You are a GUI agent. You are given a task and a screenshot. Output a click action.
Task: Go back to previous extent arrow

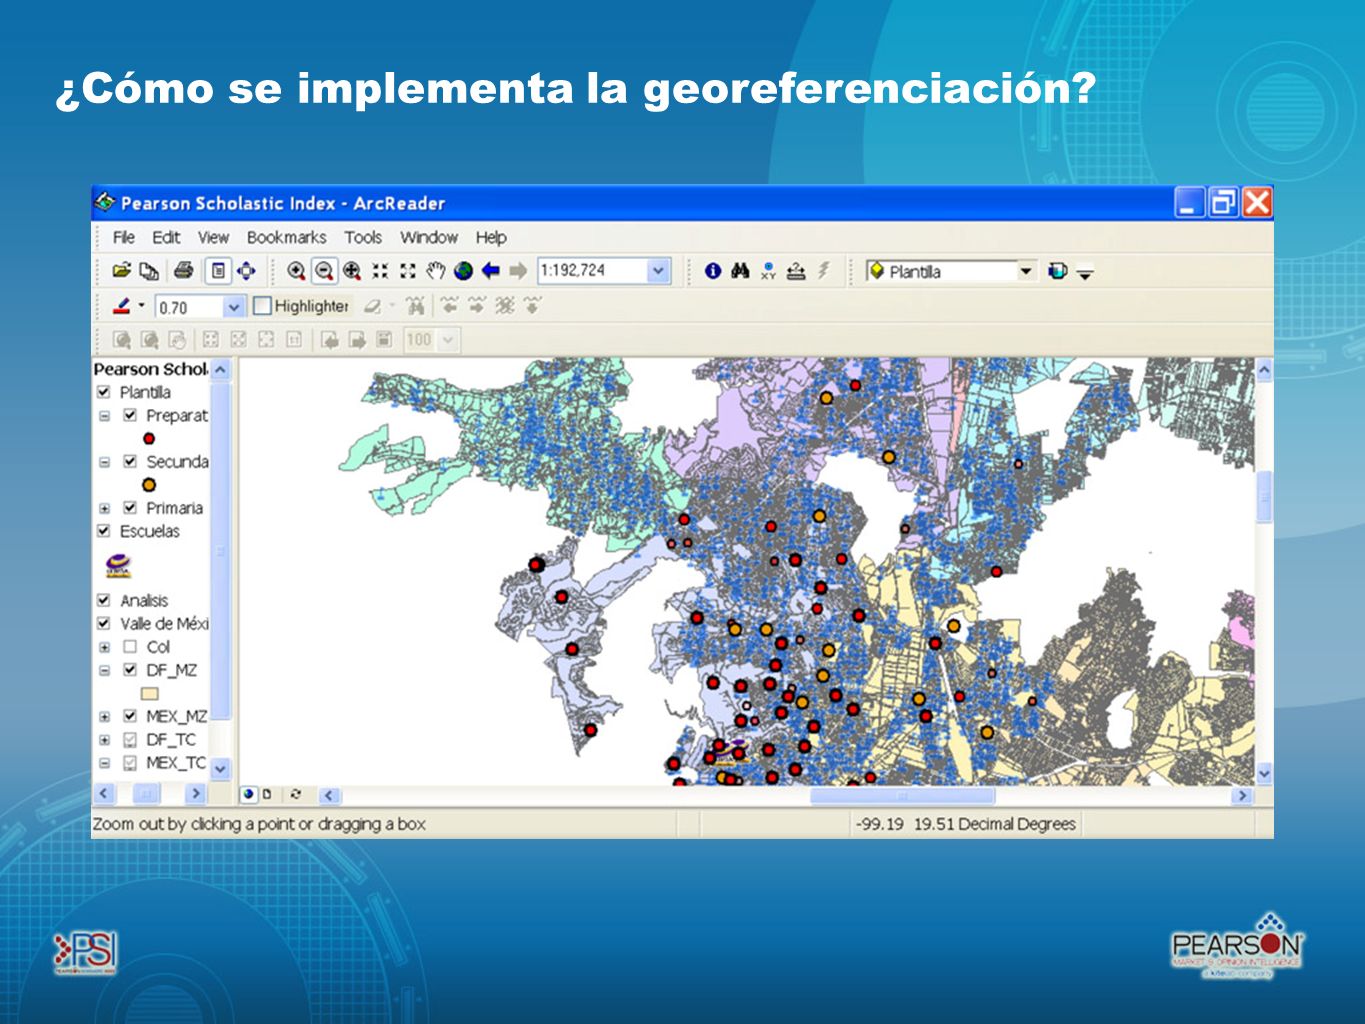(x=490, y=270)
